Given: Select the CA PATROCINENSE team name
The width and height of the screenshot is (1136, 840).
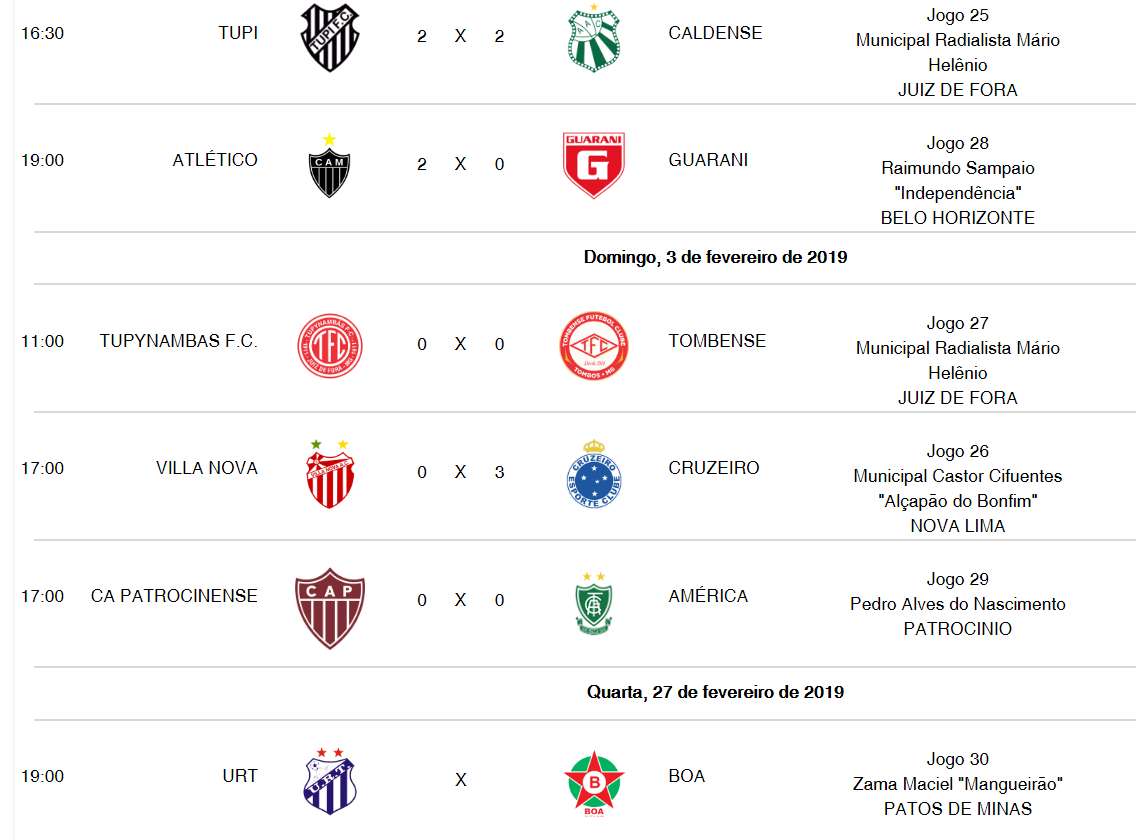Looking at the screenshot, I should 174,596.
